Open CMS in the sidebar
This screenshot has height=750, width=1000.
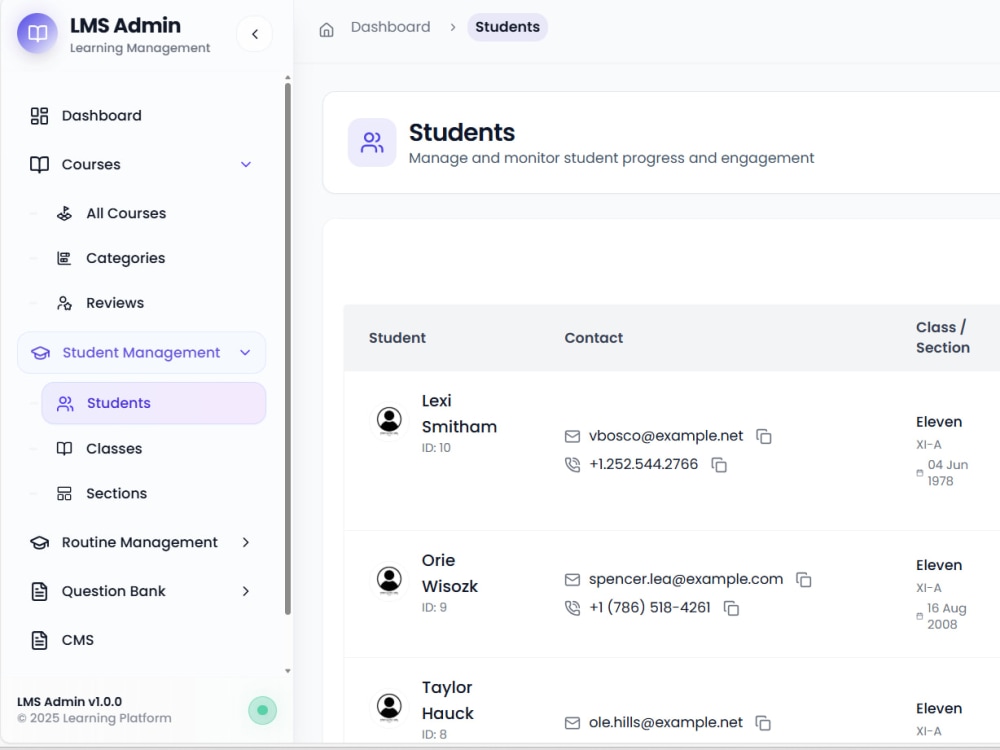(78, 640)
